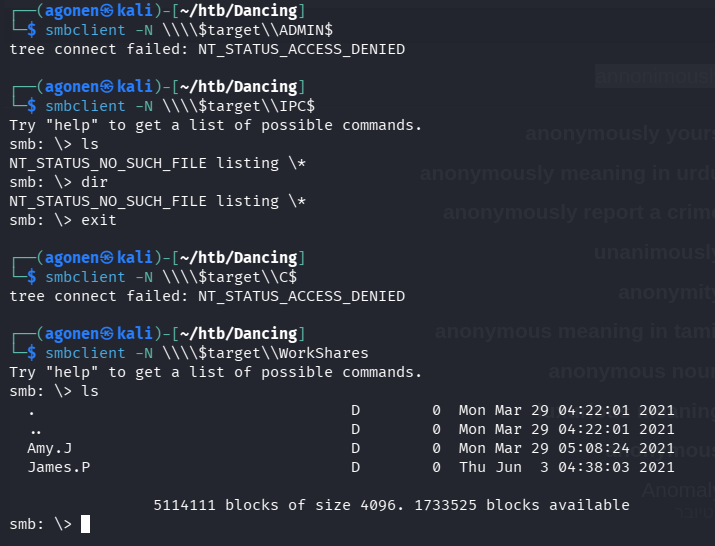Click the 'exit' command line
Viewport: 715px width, 546px height.
[x=98, y=220]
